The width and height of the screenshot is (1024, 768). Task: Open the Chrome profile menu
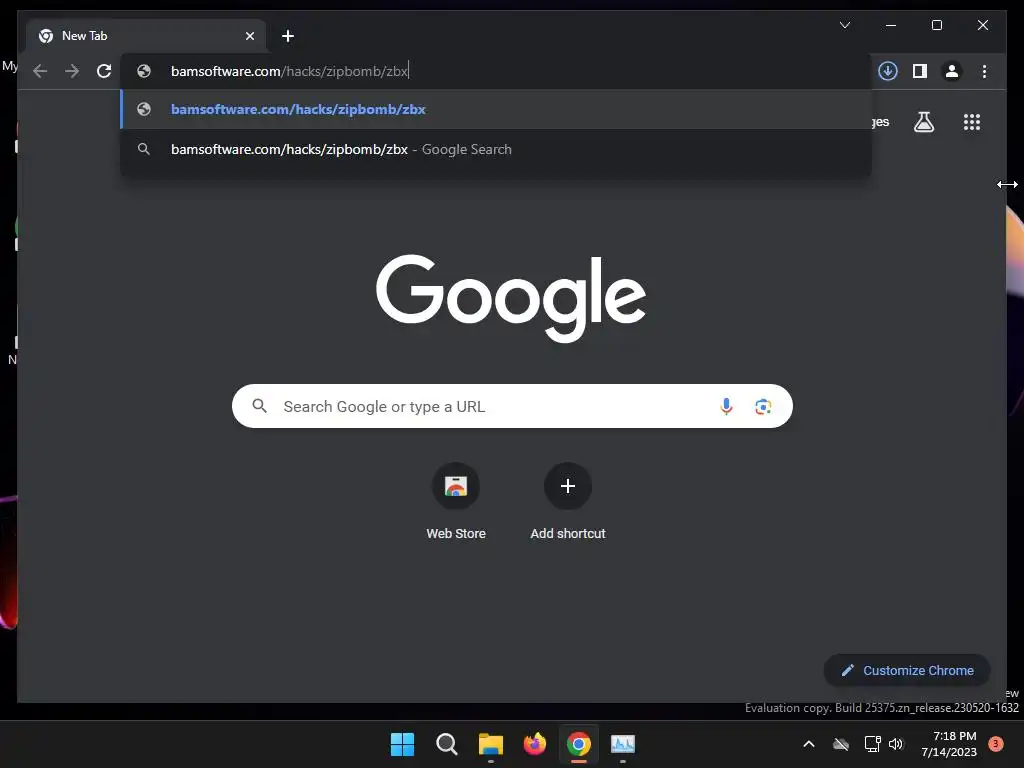952,71
